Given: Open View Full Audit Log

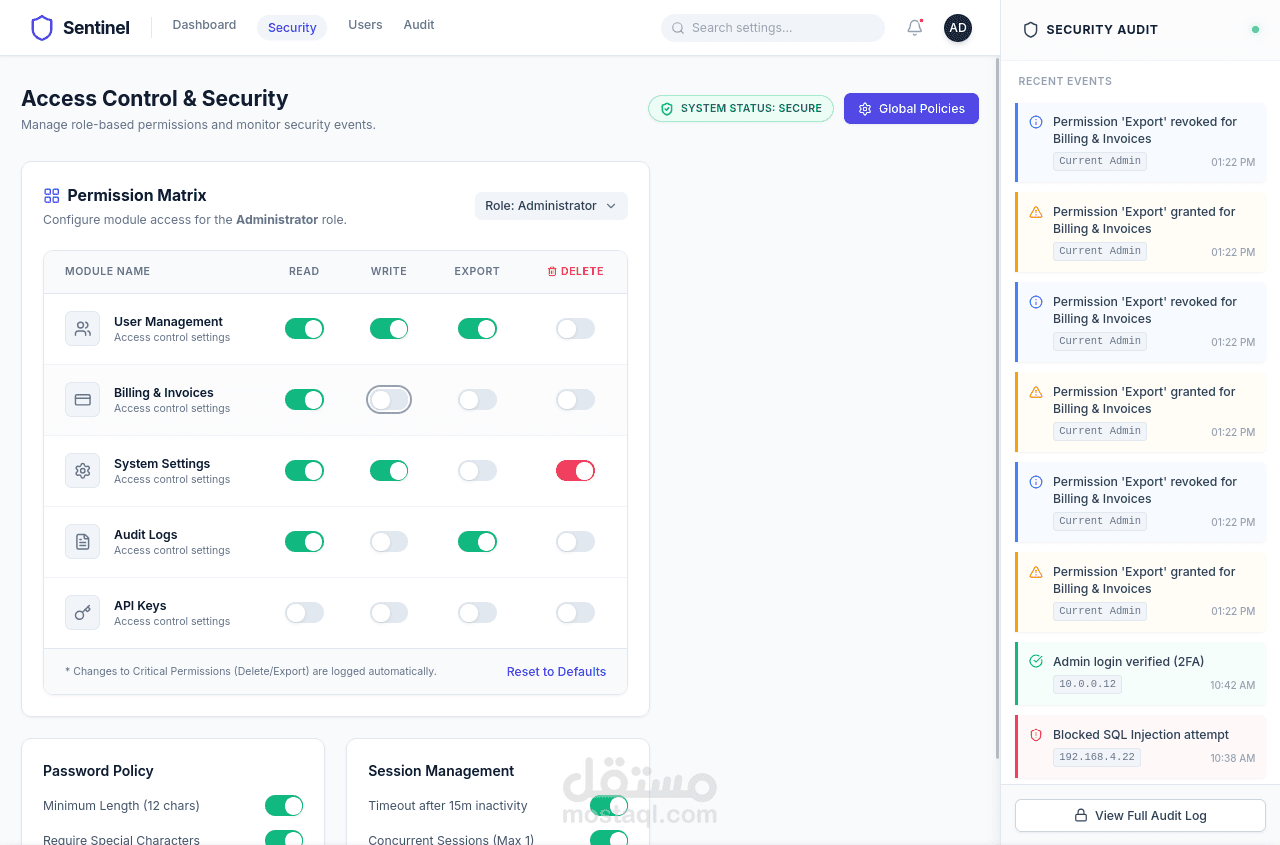Looking at the screenshot, I should pos(1140,816).
